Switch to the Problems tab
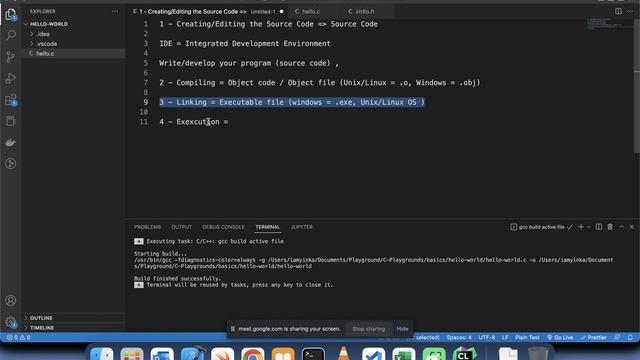Screen dimensions: 640x360 pyautogui.click(x=147, y=227)
